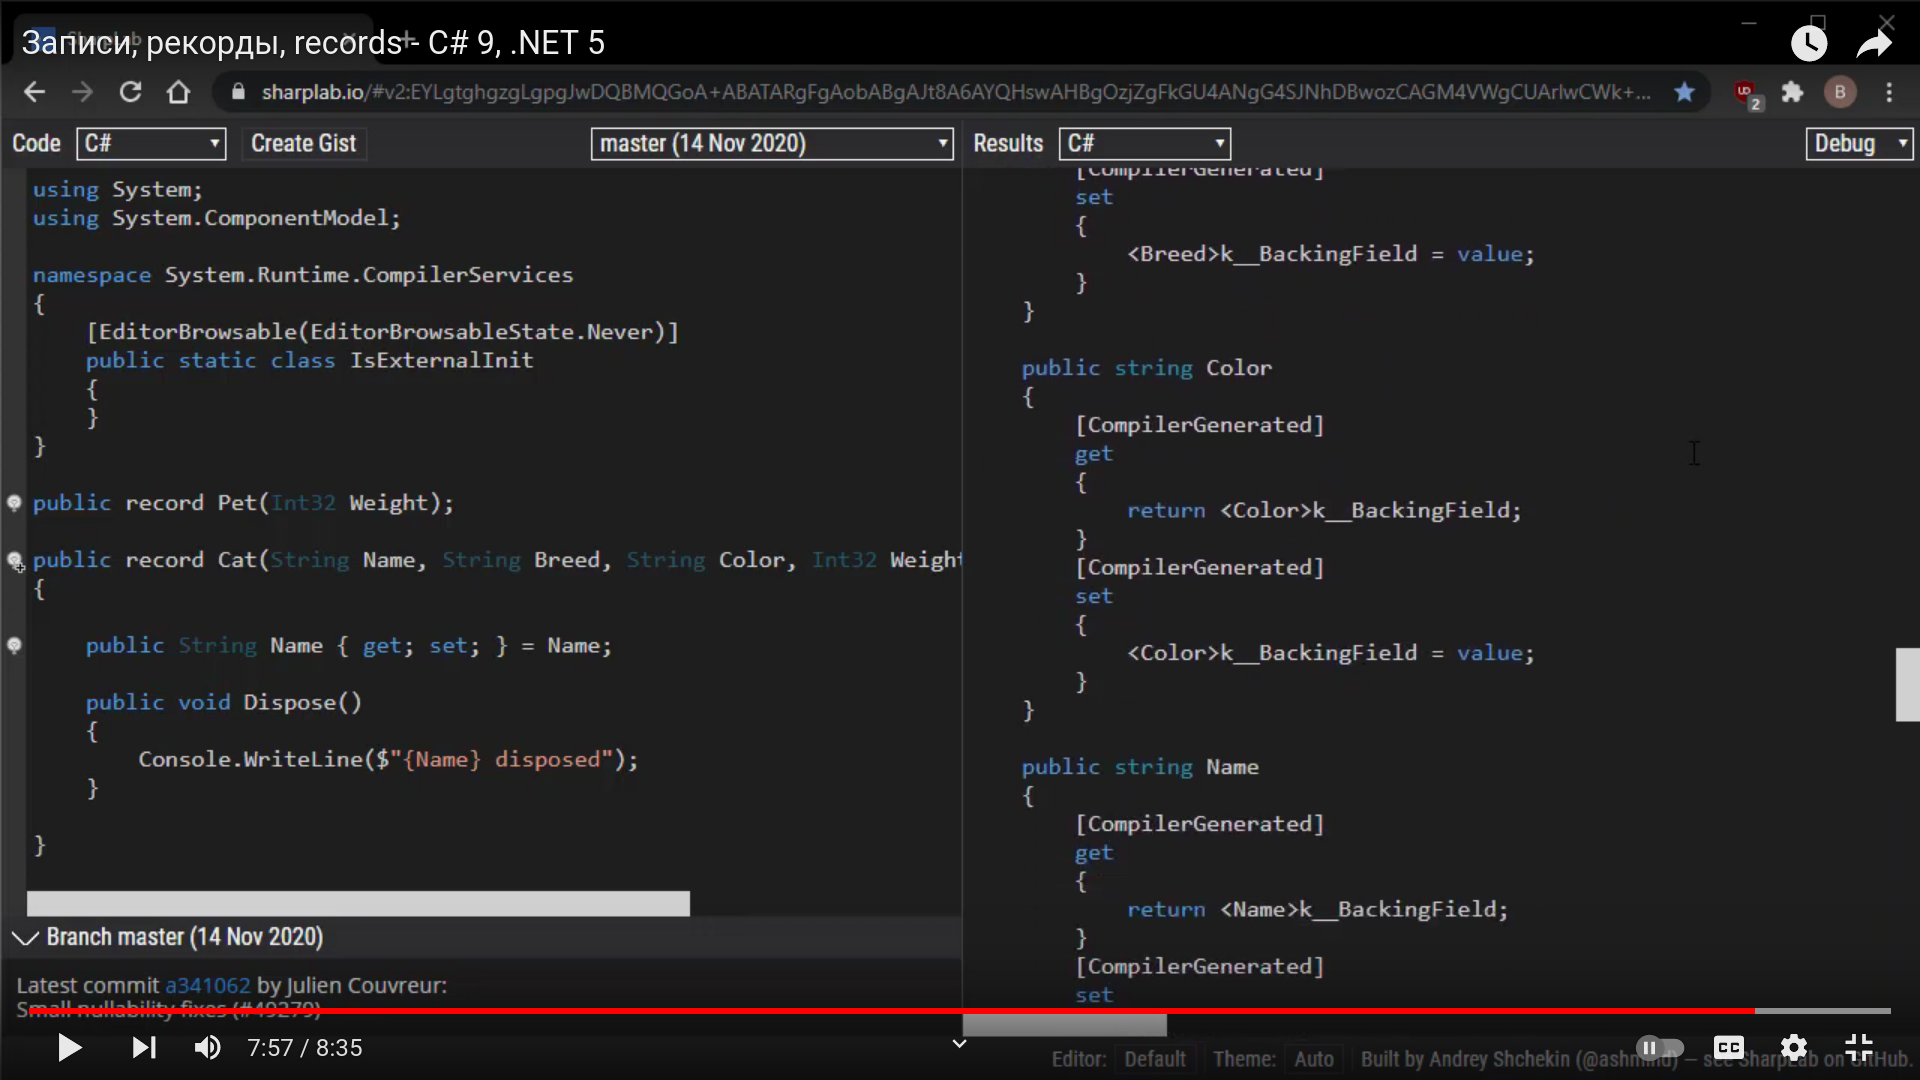Viewport: 1920px width, 1080px height.
Task: Open the YouTube settings gear
Action: click(x=1794, y=1047)
